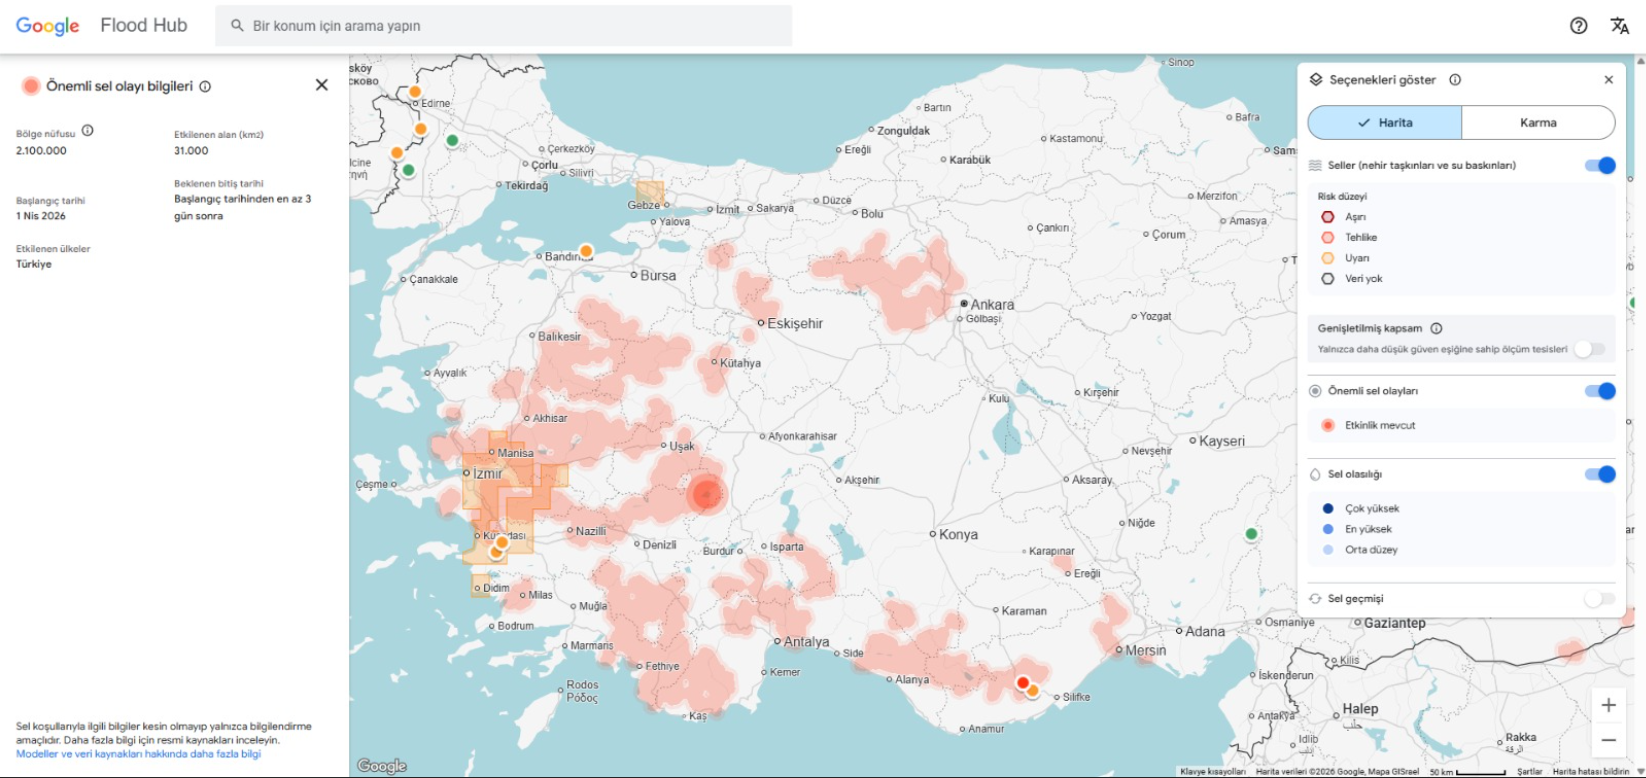This screenshot has width=1646, height=778.
Task: Open the help question mark icon
Action: [x=1578, y=26]
